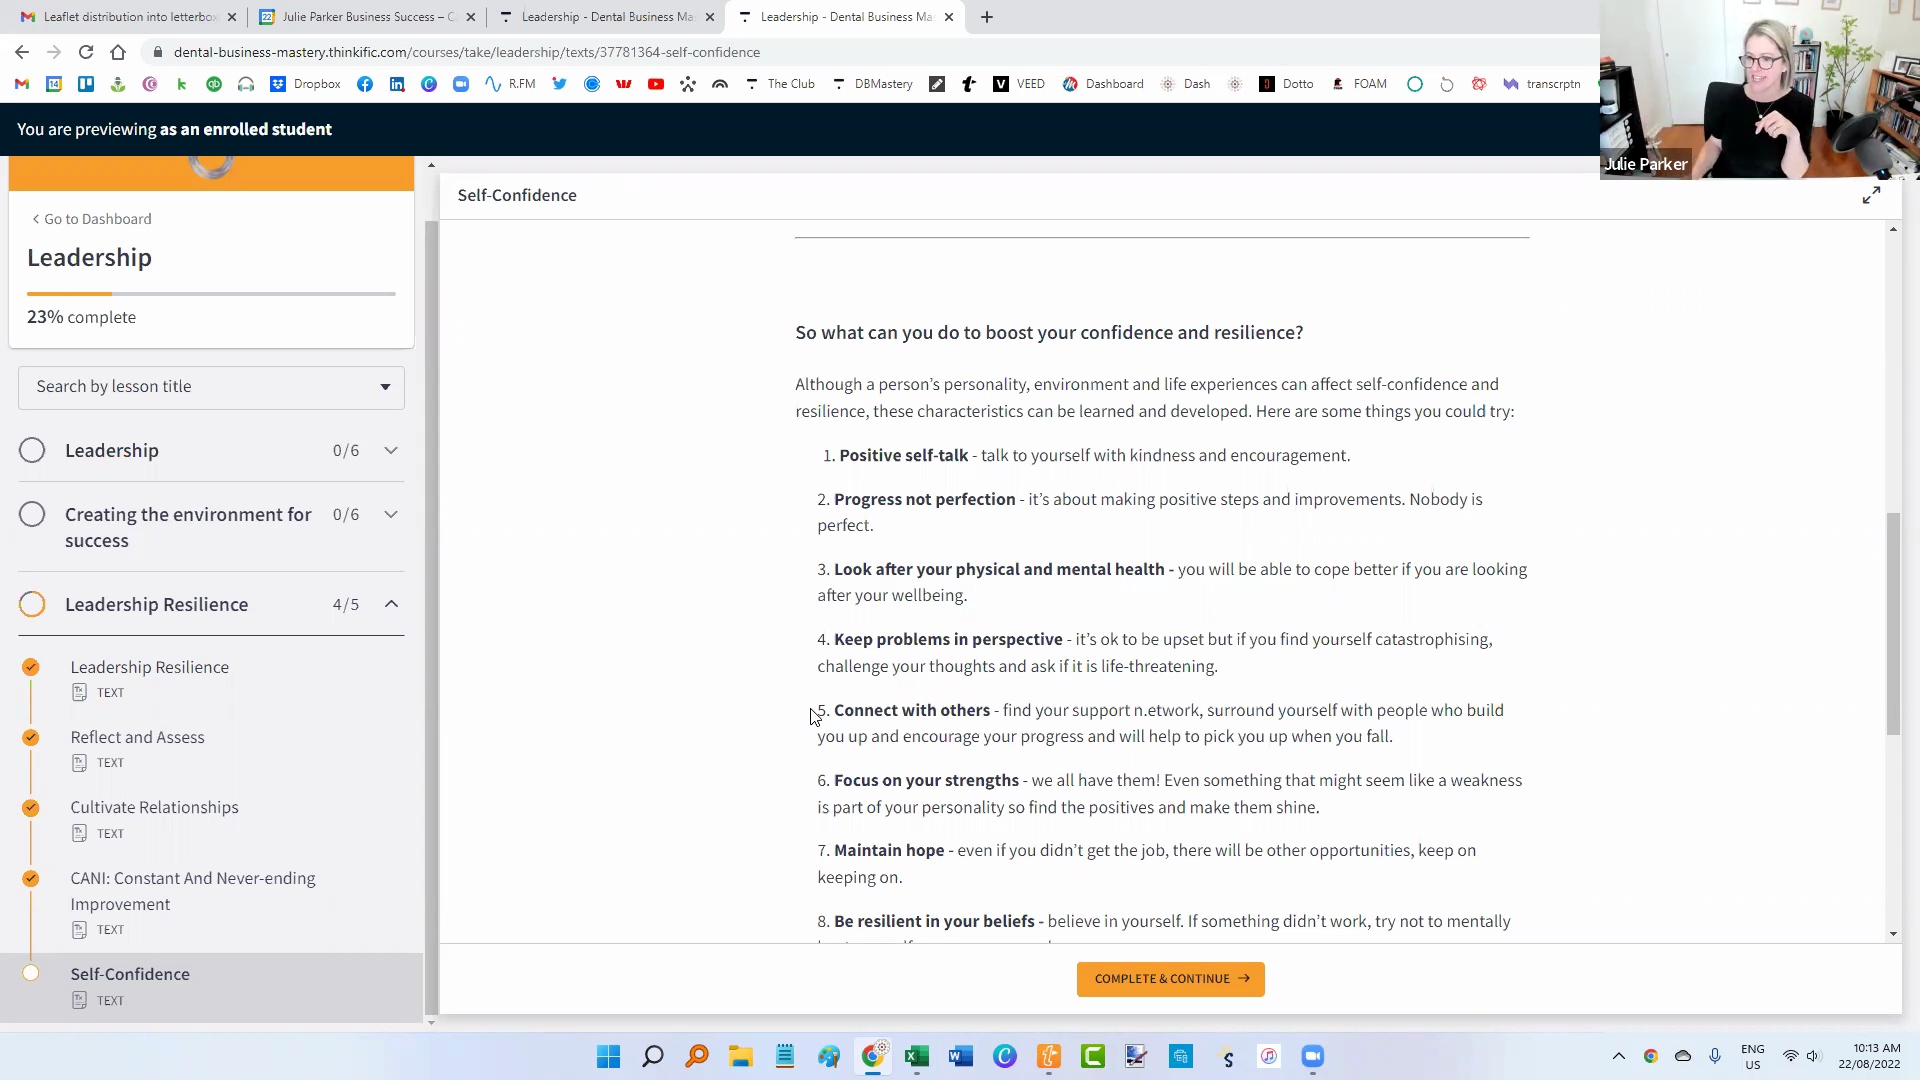Open the VEED bookmark icon
The height and width of the screenshot is (1080, 1920).
tap(1001, 84)
